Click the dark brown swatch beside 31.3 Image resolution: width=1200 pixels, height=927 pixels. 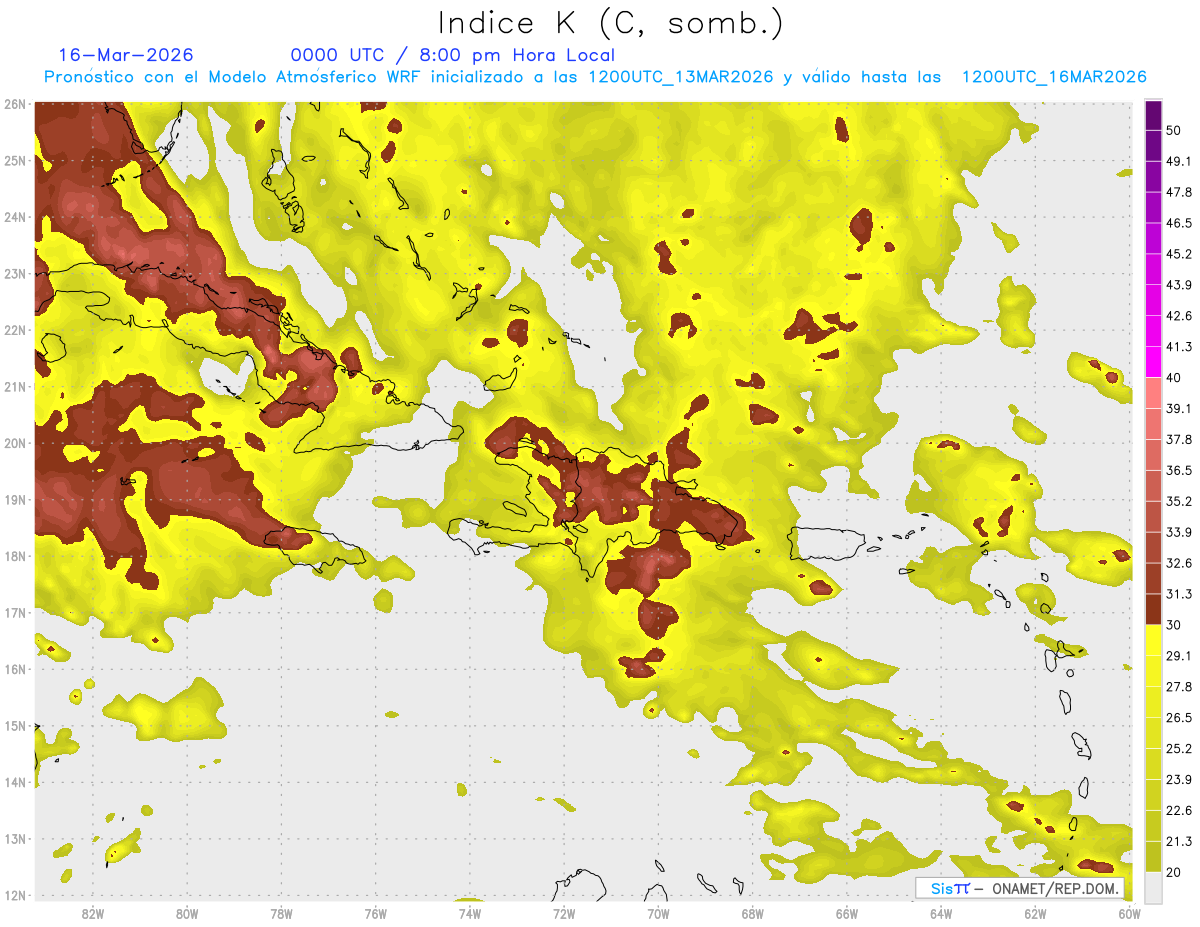coord(1153,610)
